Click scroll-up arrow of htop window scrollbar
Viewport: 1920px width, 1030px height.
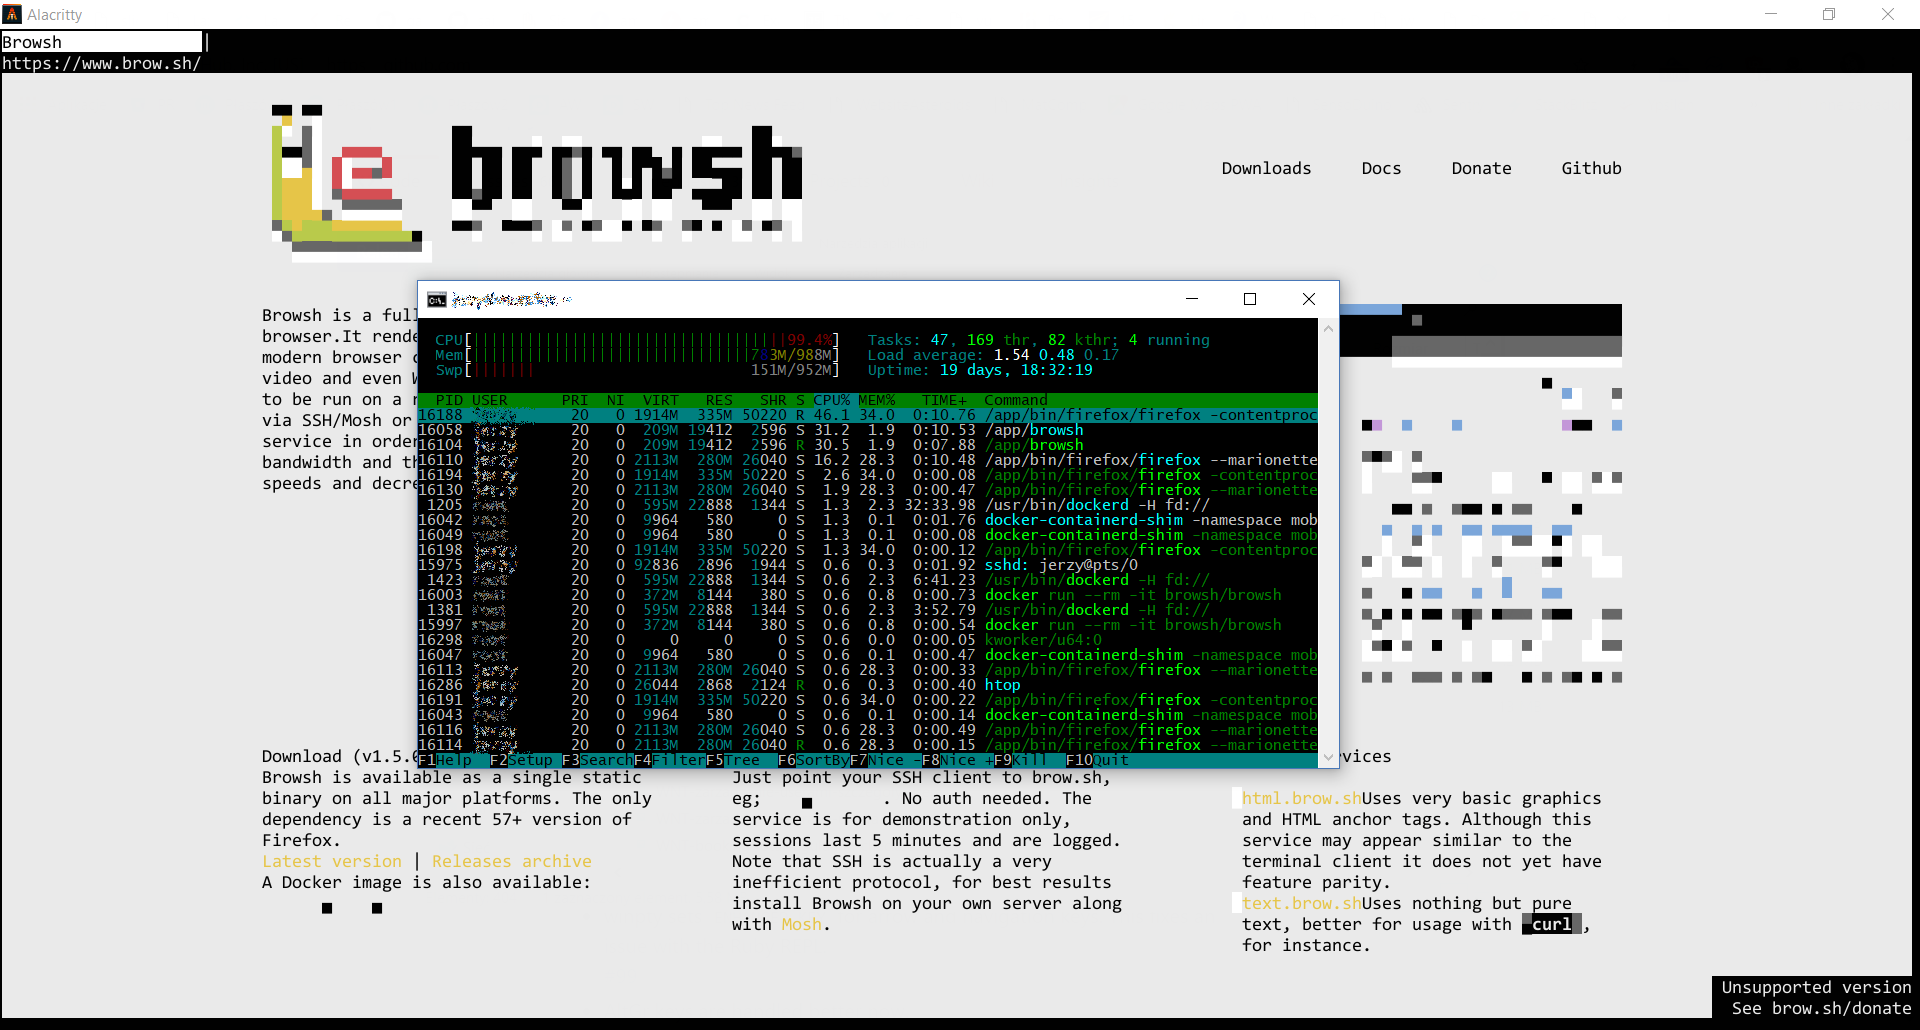(x=1328, y=328)
